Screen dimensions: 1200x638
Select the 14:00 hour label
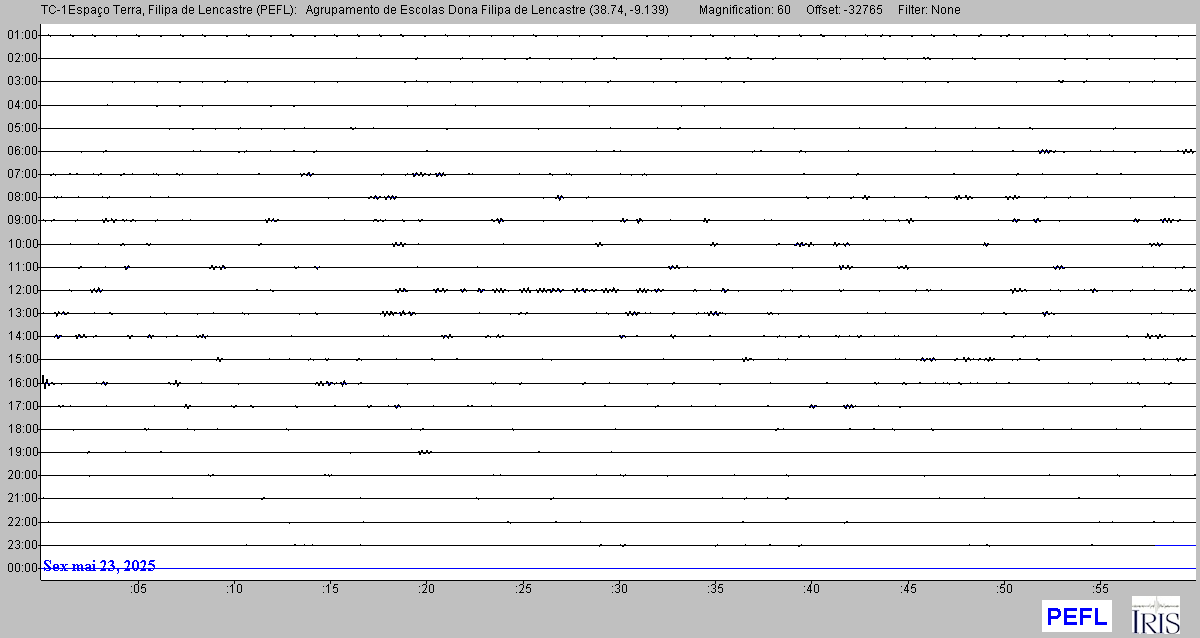tap(22, 336)
